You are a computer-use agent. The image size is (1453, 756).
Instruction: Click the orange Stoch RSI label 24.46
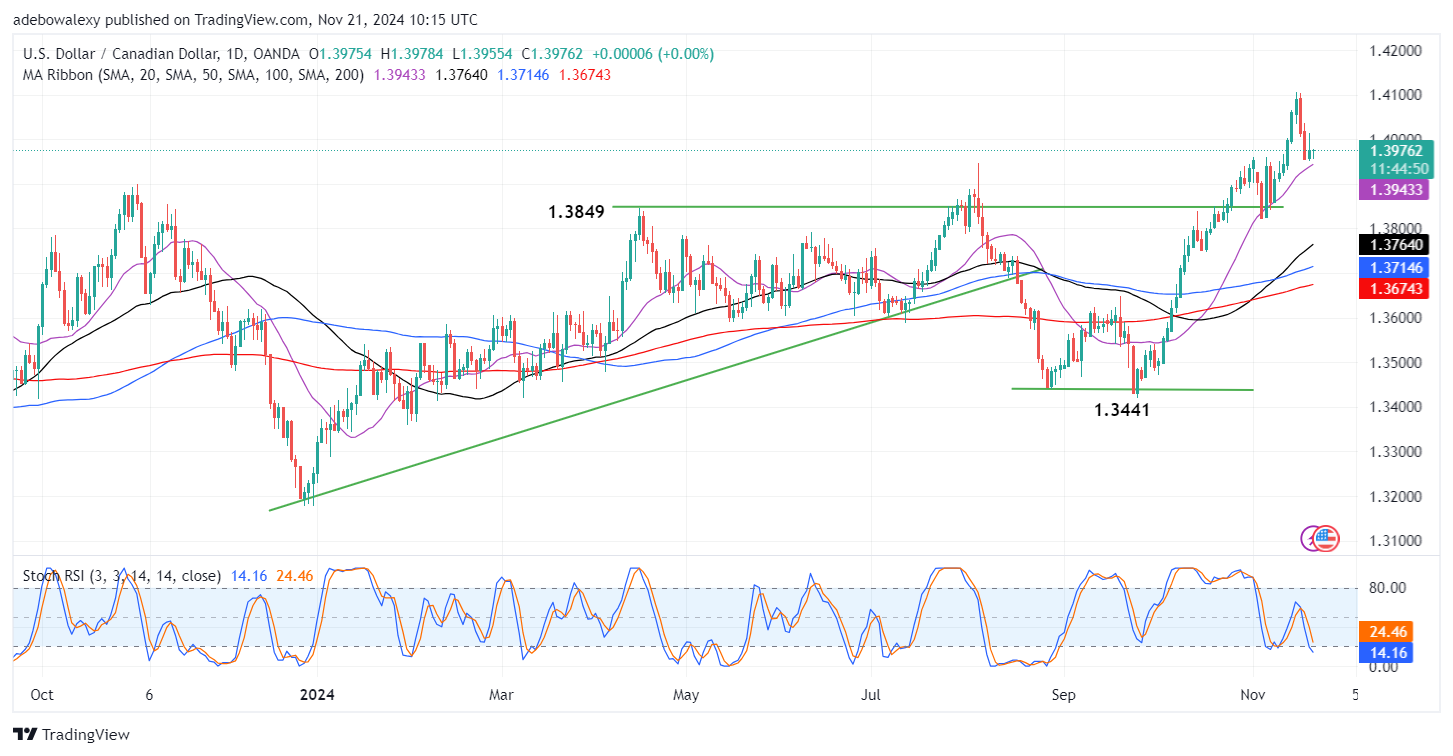click(1385, 632)
